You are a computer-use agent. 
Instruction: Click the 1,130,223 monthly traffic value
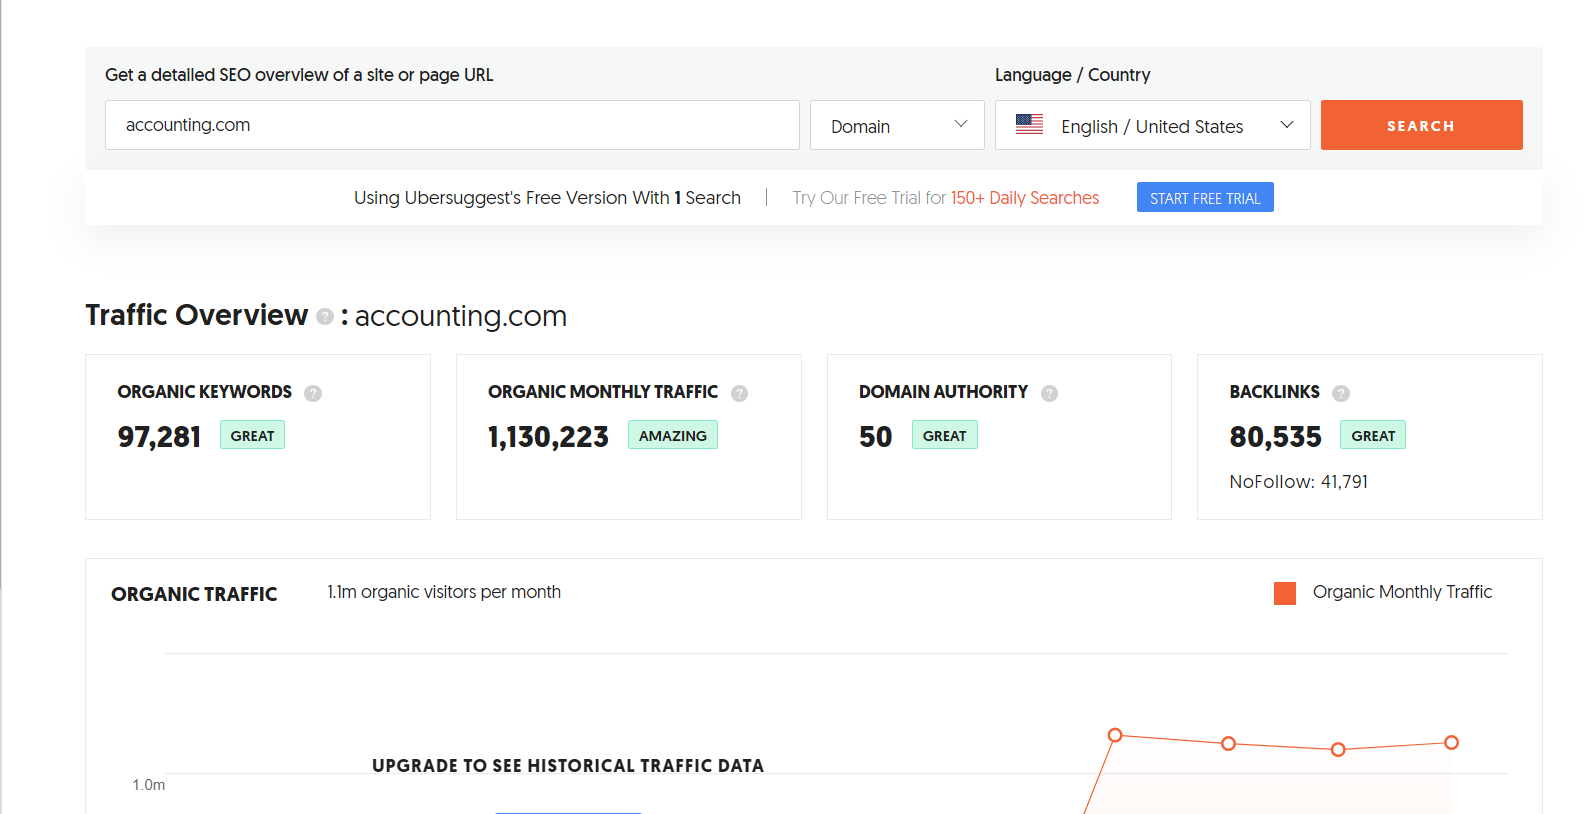(x=548, y=437)
